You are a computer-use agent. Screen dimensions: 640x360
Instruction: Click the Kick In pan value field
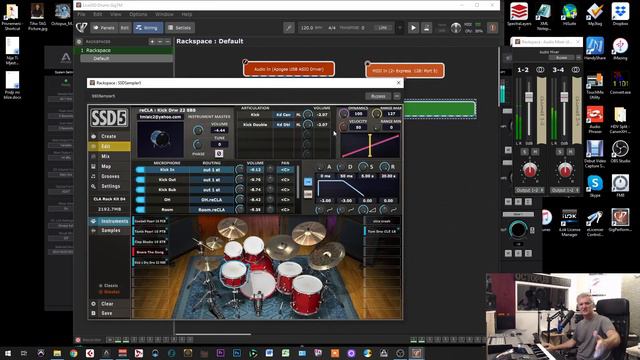point(285,169)
